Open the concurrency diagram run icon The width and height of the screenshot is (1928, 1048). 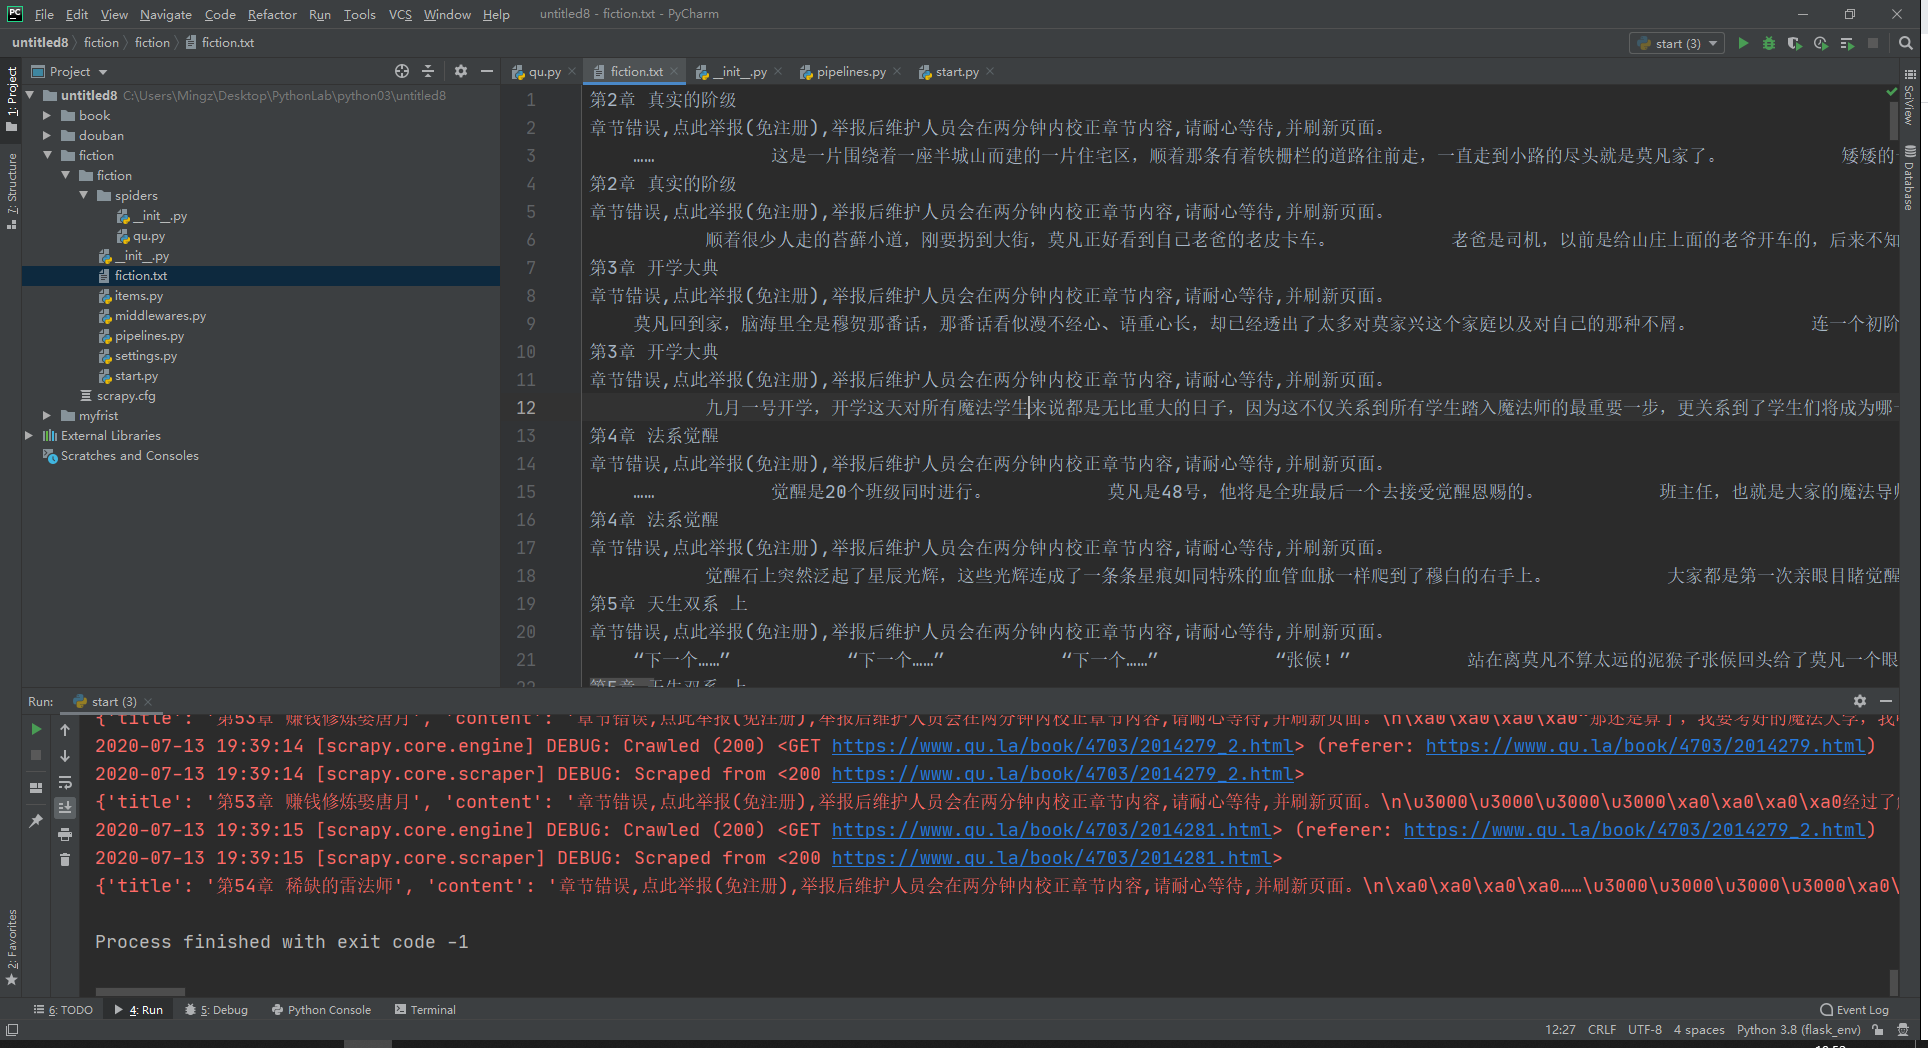point(1847,43)
